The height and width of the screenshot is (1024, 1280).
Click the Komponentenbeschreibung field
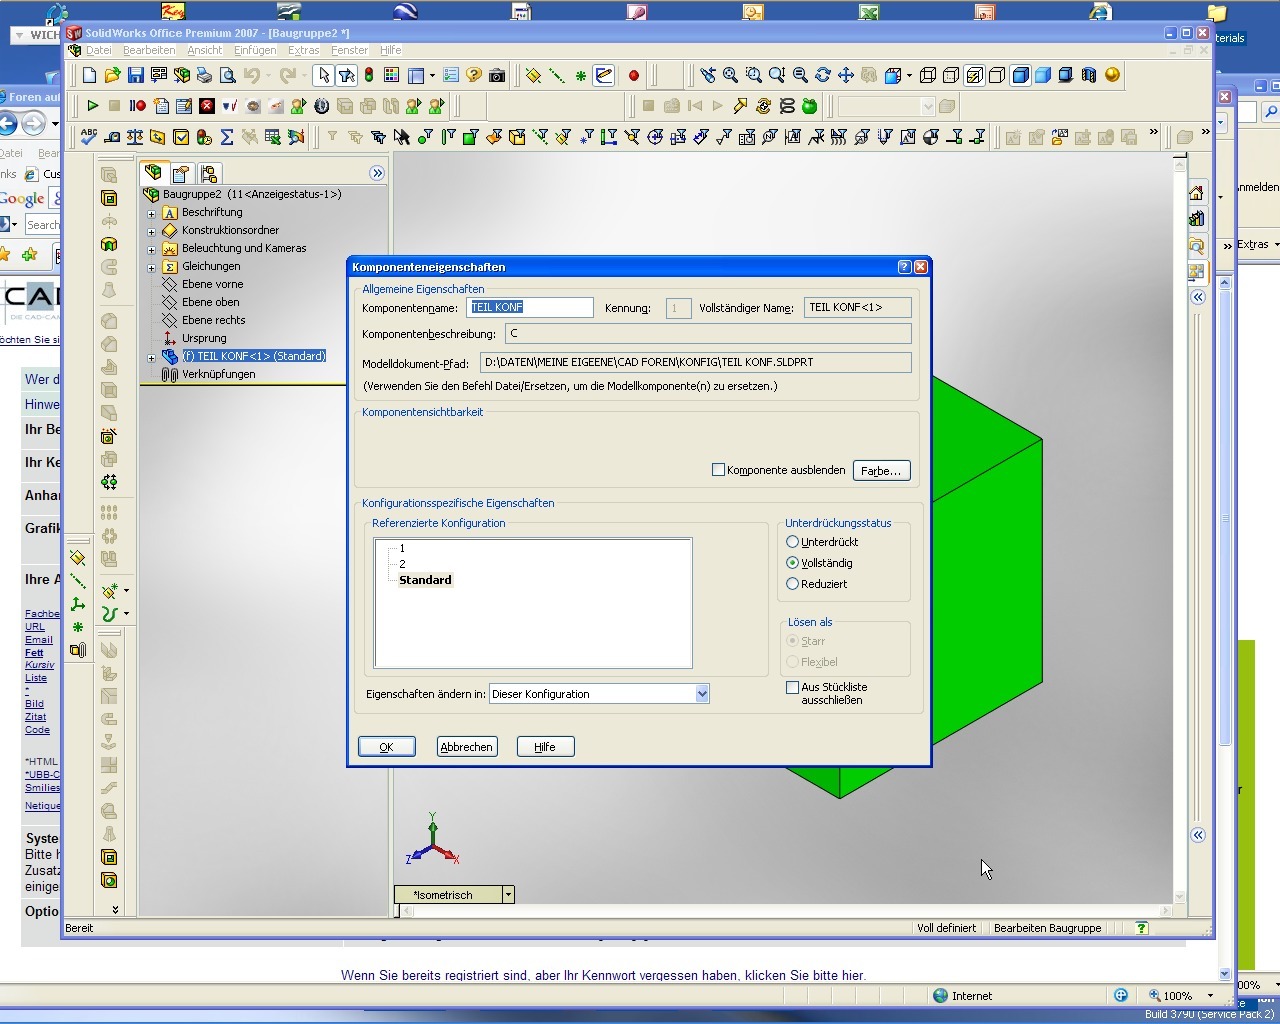[x=708, y=334]
